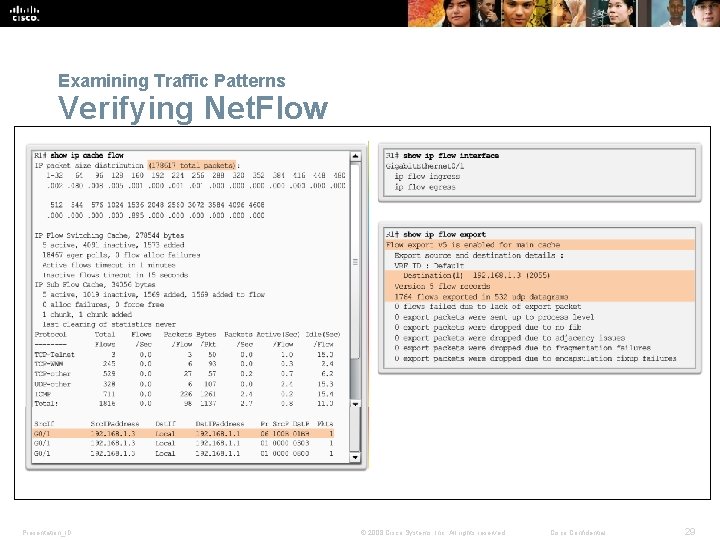Click the fragmentation failures export line

click(x=523, y=348)
